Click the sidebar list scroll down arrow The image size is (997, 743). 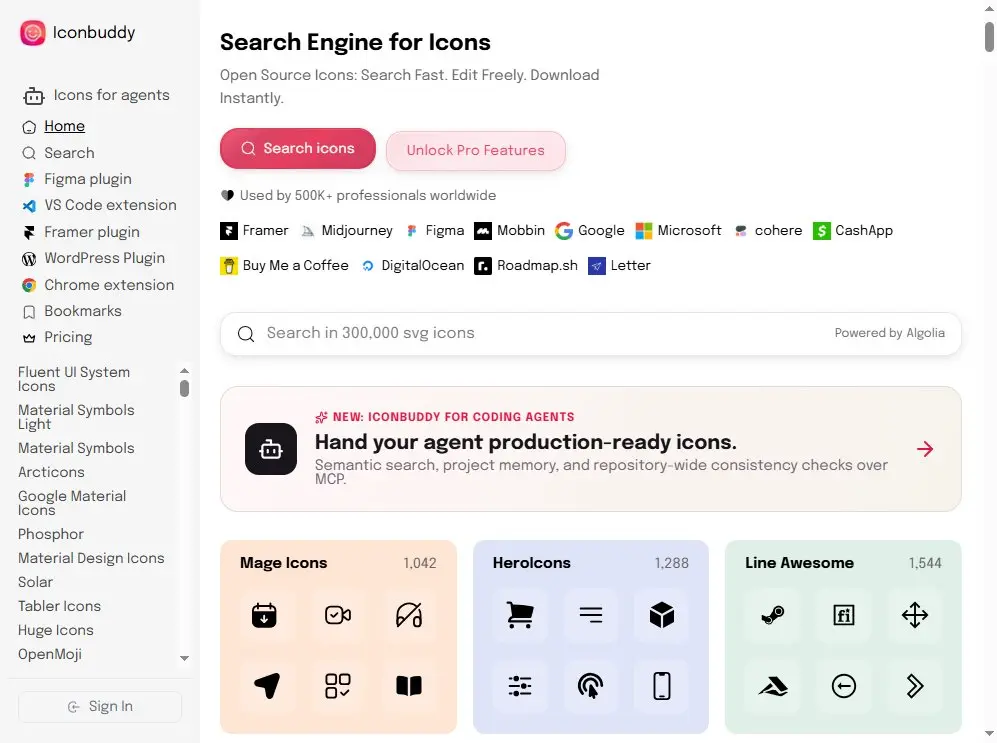pyautogui.click(x=184, y=658)
